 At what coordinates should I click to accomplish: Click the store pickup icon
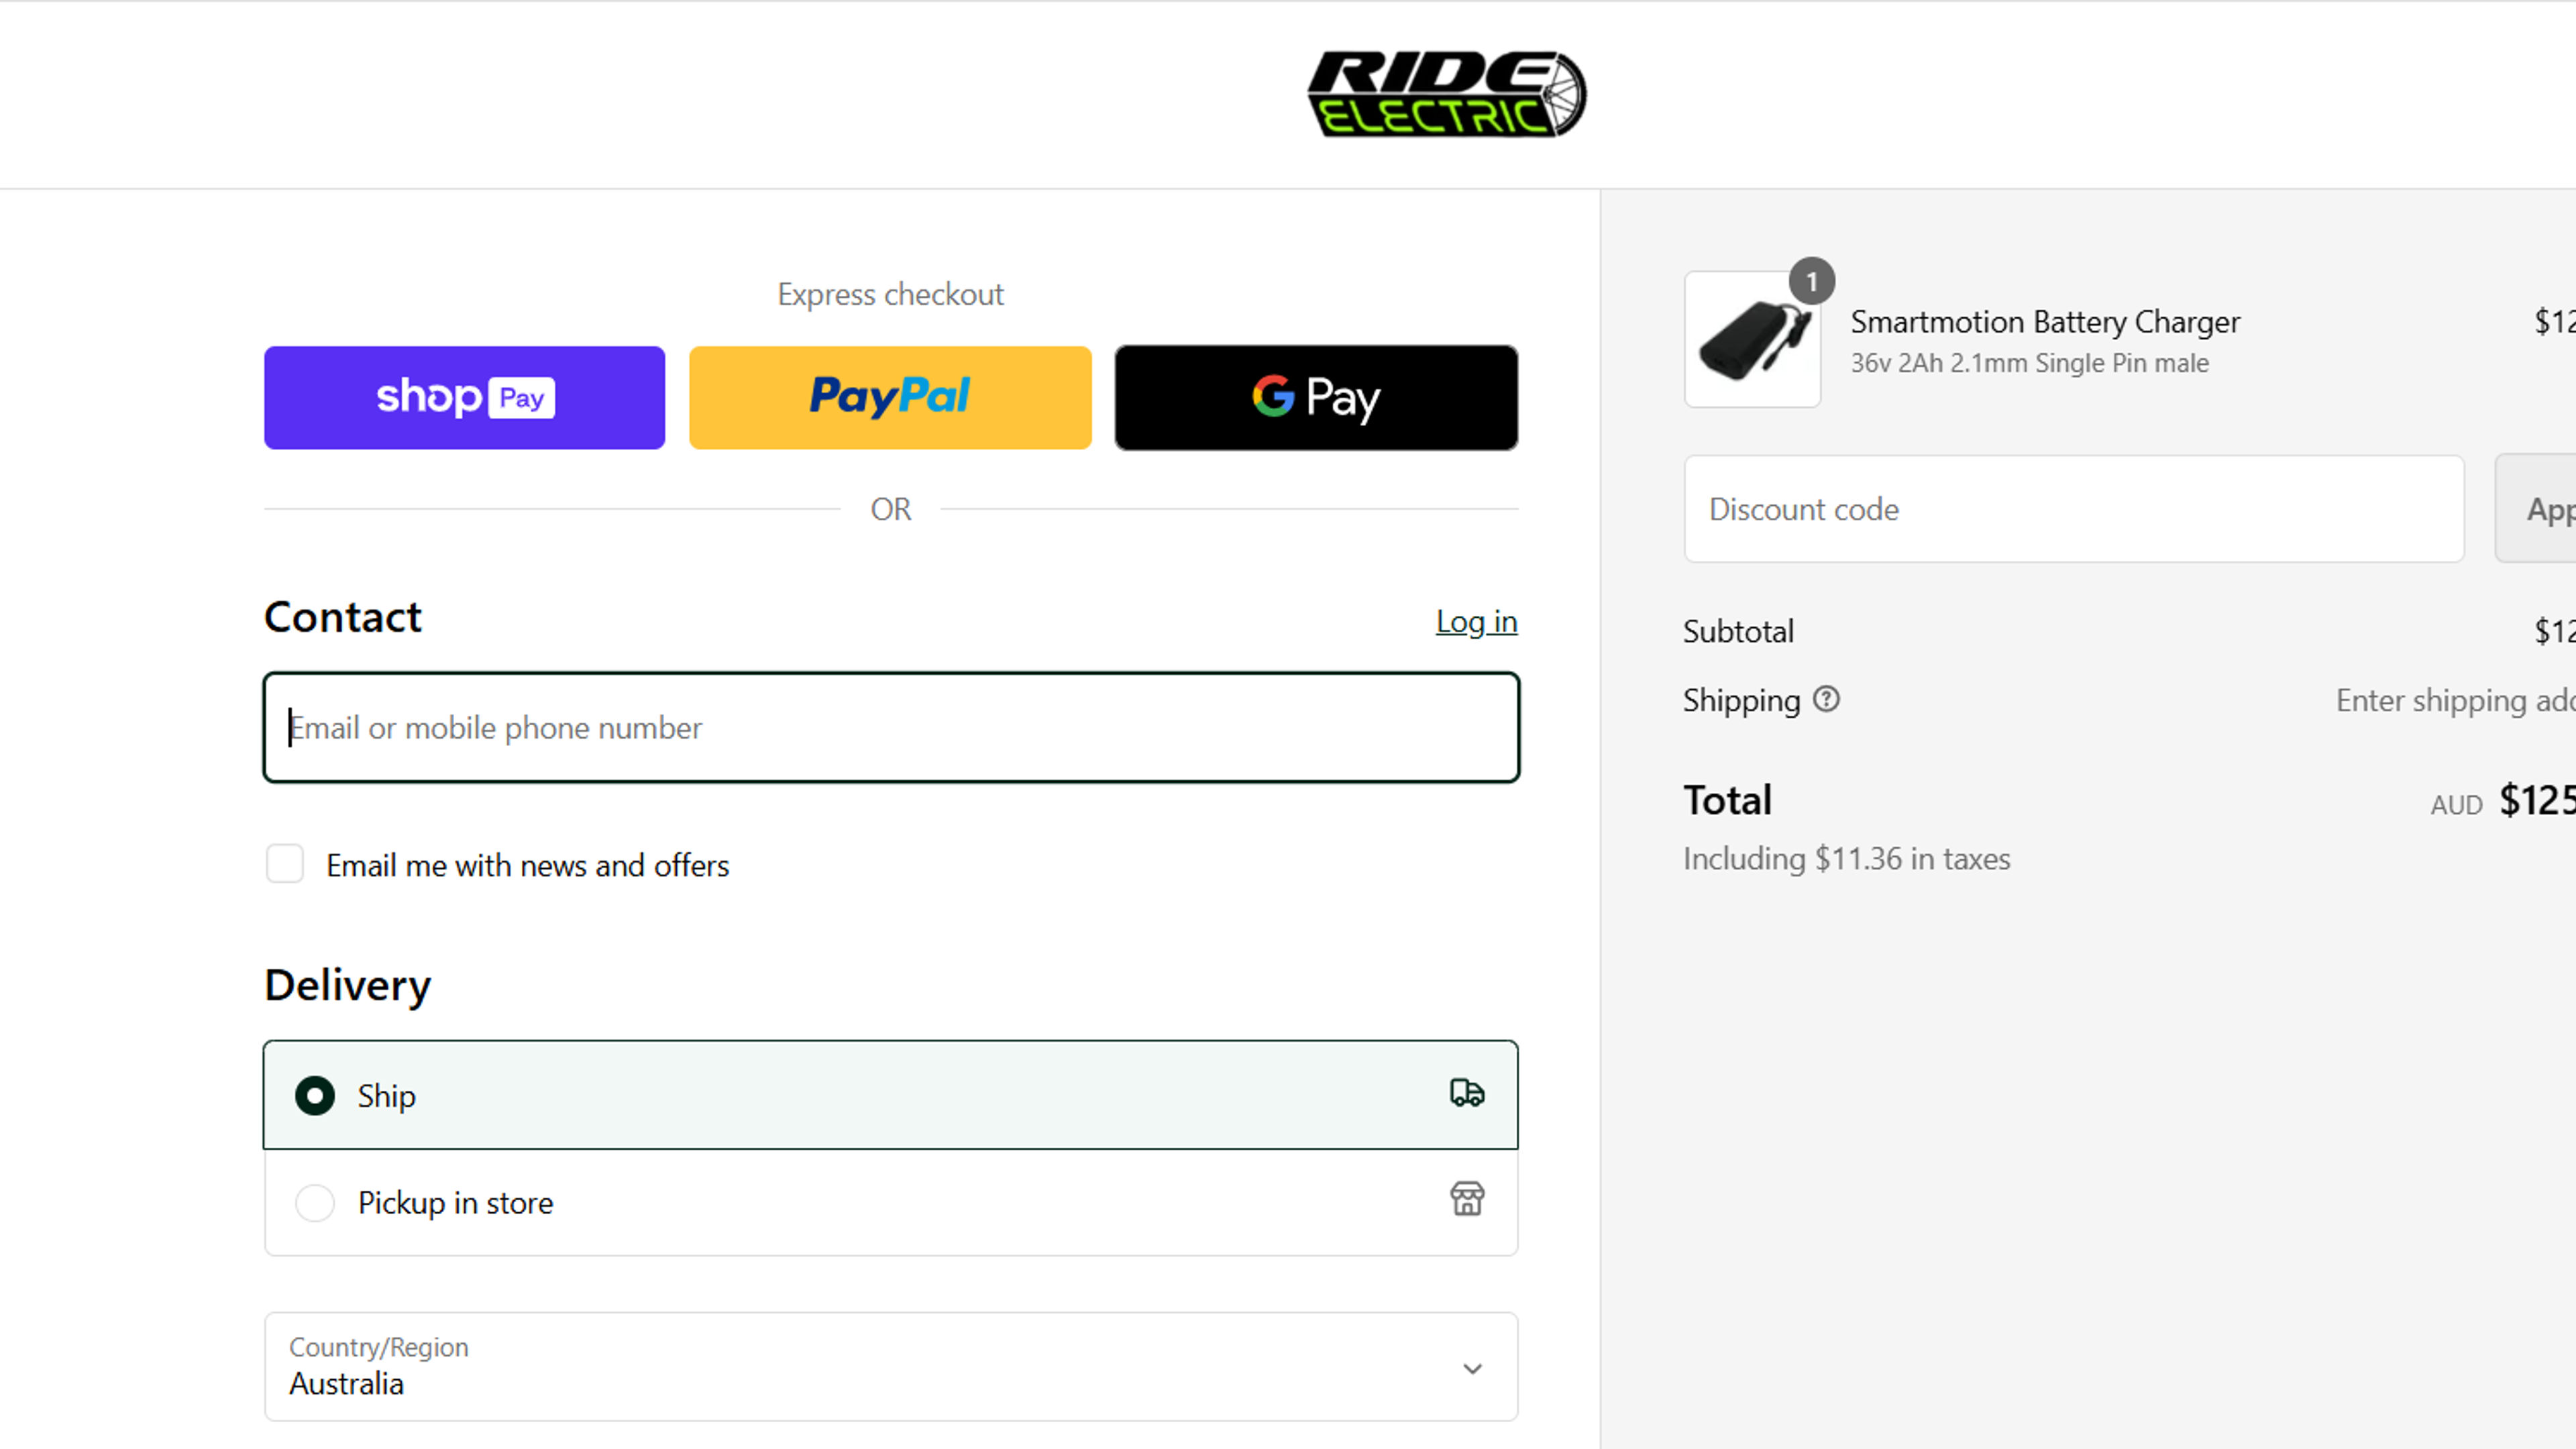coord(1467,1198)
